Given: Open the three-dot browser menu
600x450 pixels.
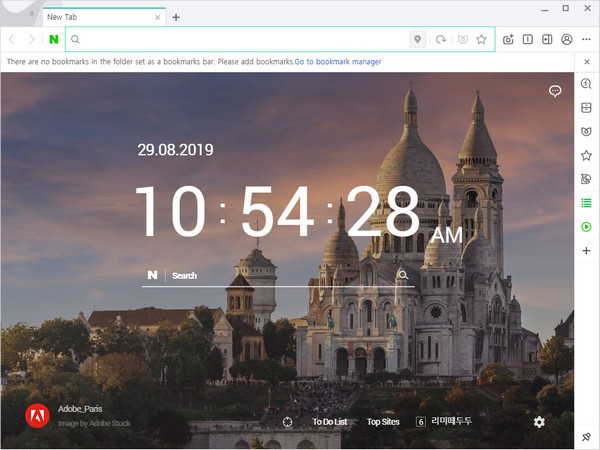Looking at the screenshot, I should (x=586, y=39).
